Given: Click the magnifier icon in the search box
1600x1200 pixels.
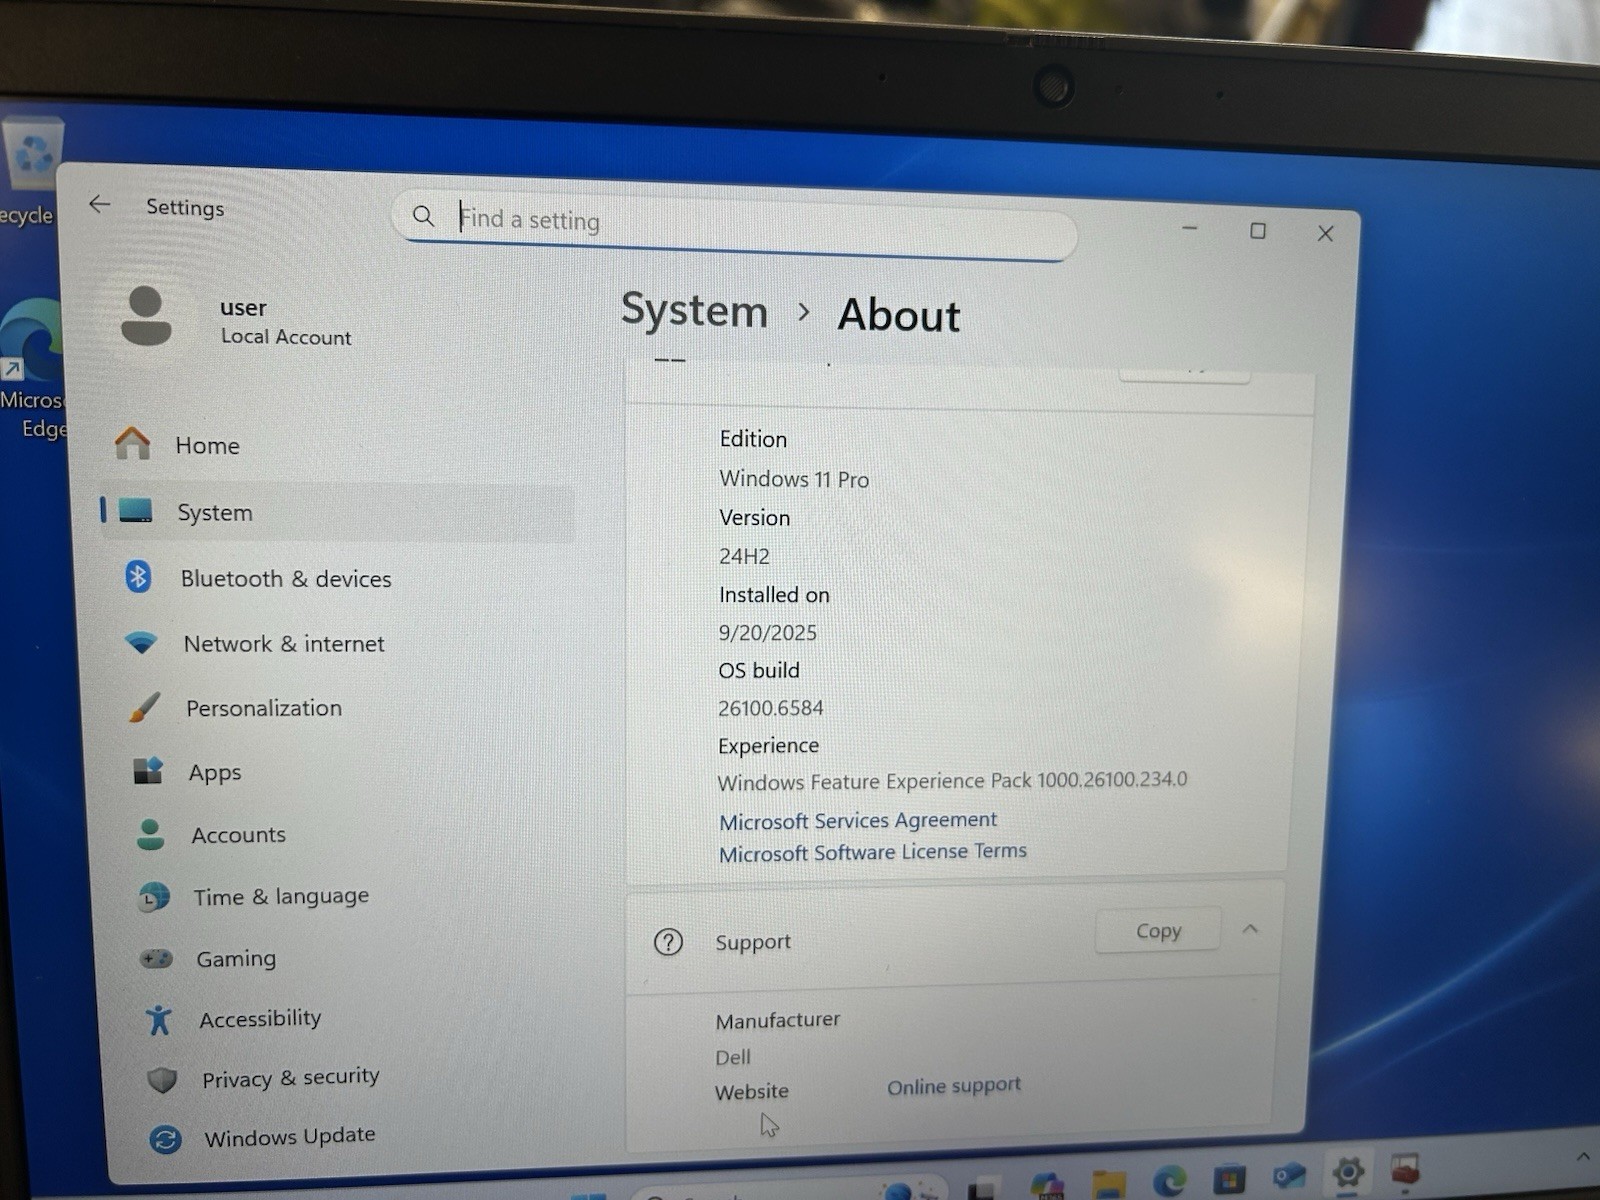Looking at the screenshot, I should [x=423, y=216].
